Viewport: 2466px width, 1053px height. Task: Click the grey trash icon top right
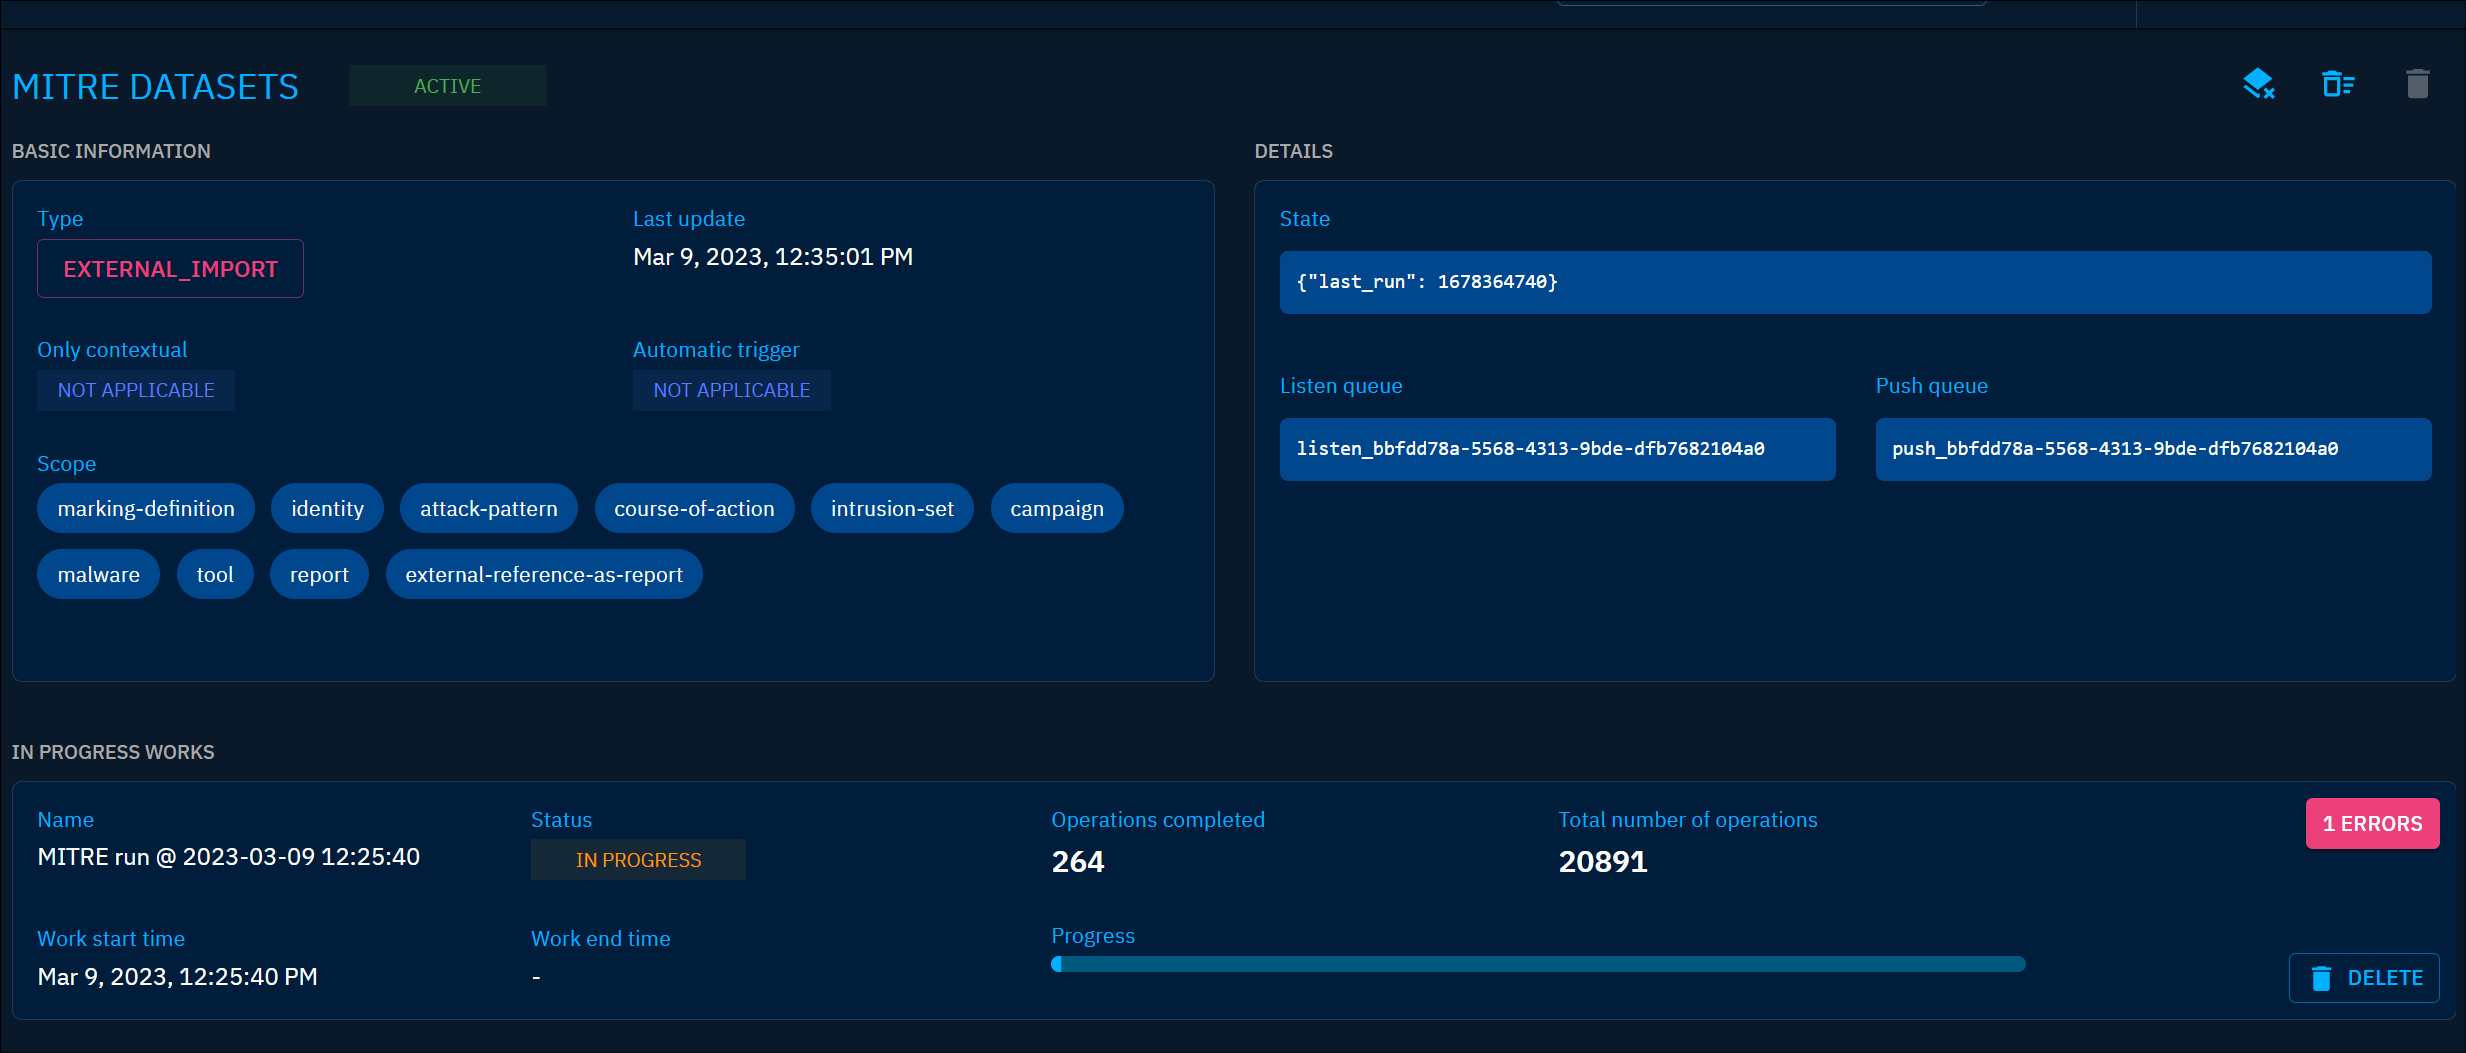pyautogui.click(x=2419, y=84)
